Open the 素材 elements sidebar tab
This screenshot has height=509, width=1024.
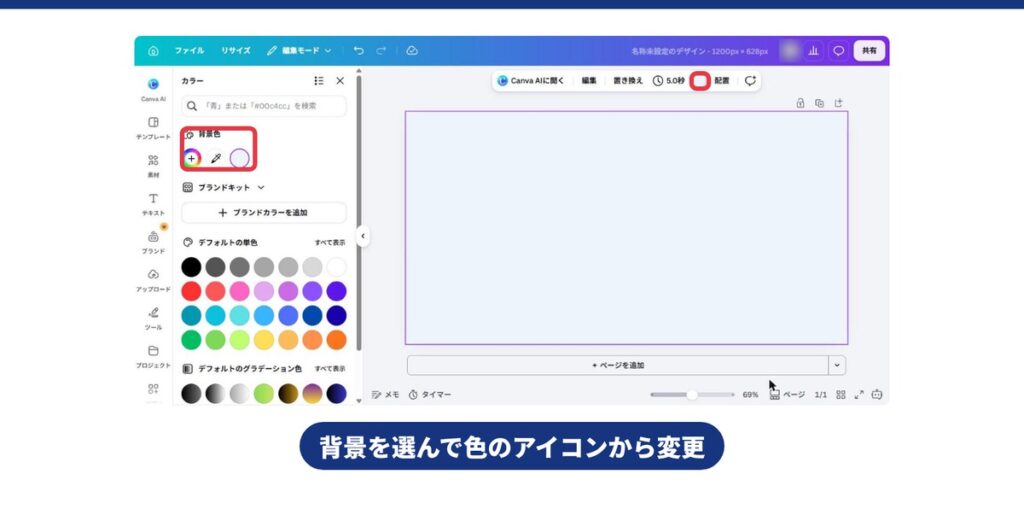(153, 166)
